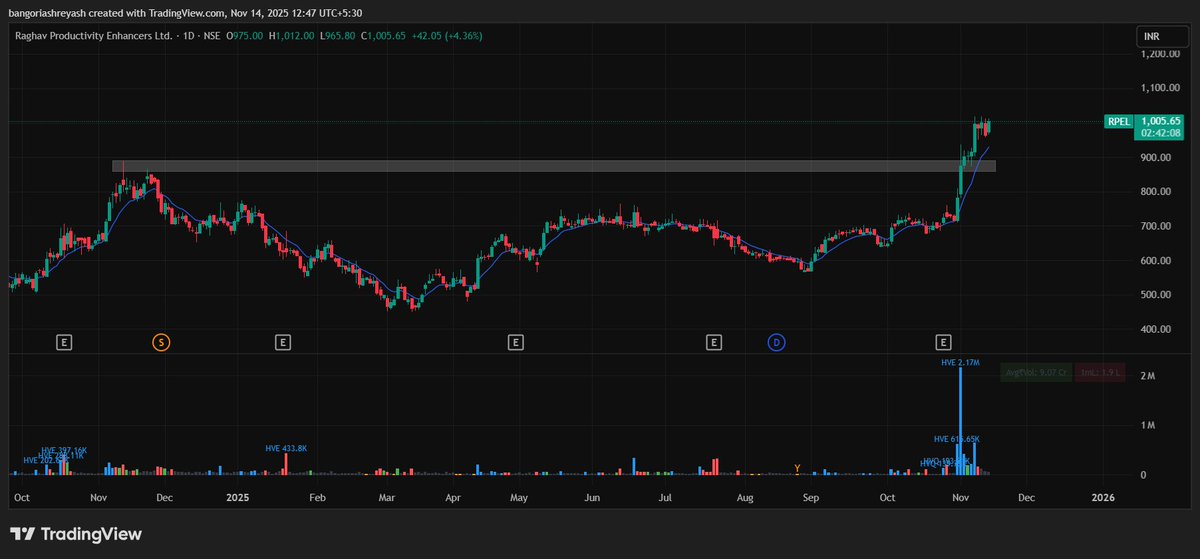The width and height of the screenshot is (1200, 559).
Task: Click the earliest earnings E marker, October 2024
Action: 64,343
